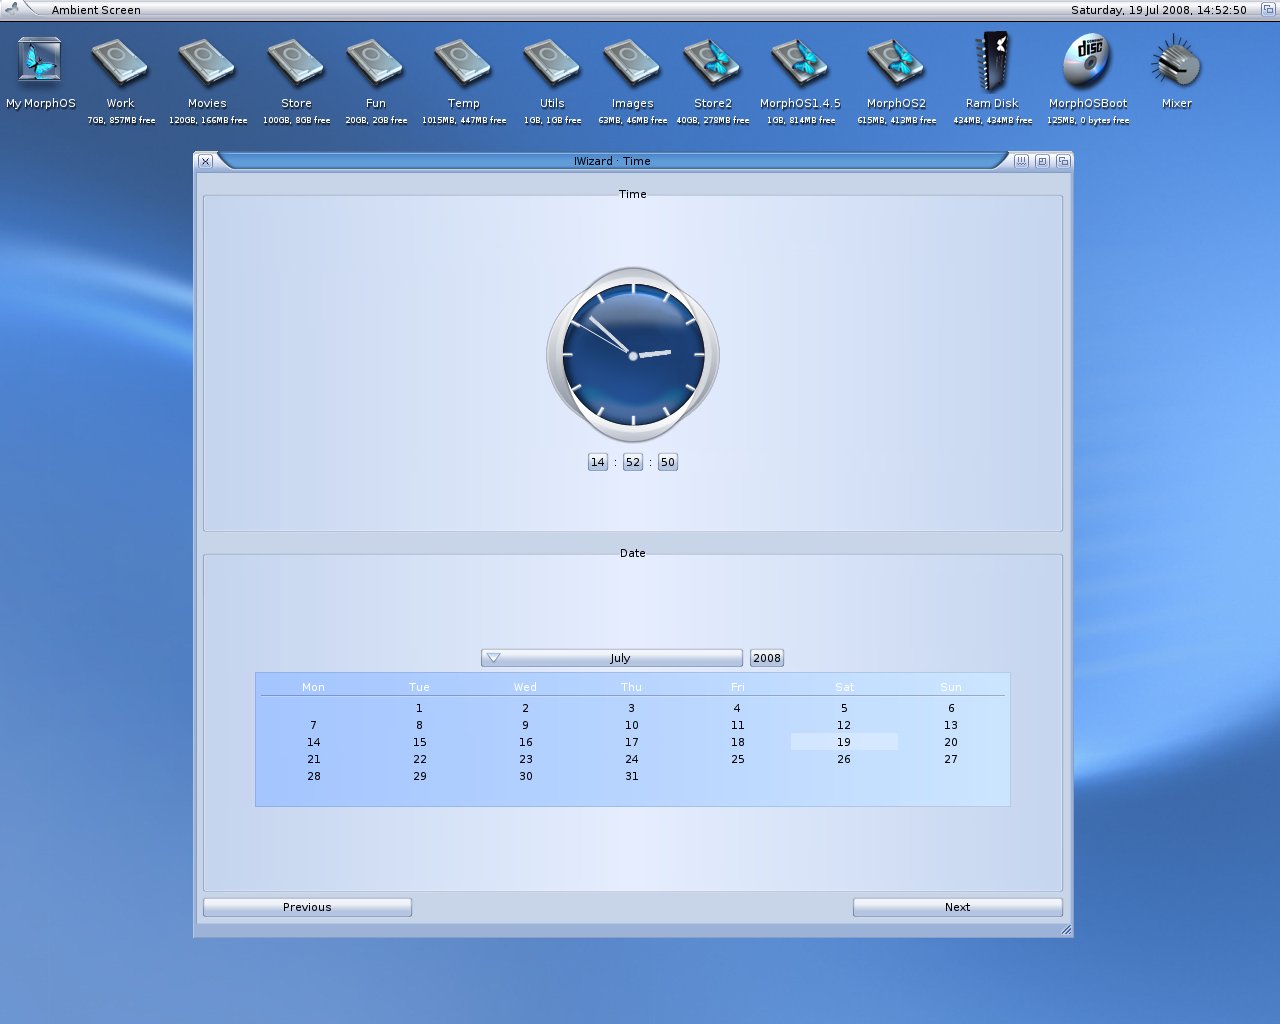
Task: Open the Work drive icon
Action: tap(120, 64)
